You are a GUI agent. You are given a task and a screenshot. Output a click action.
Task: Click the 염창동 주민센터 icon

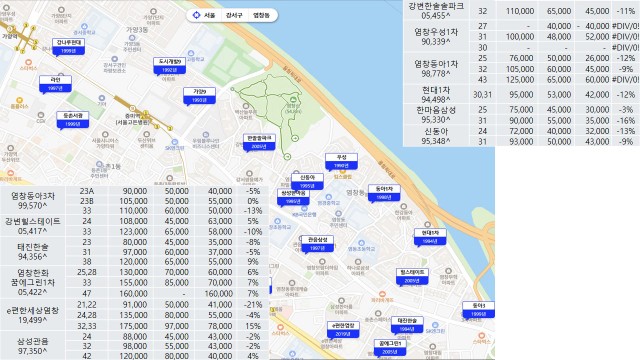pos(338,213)
